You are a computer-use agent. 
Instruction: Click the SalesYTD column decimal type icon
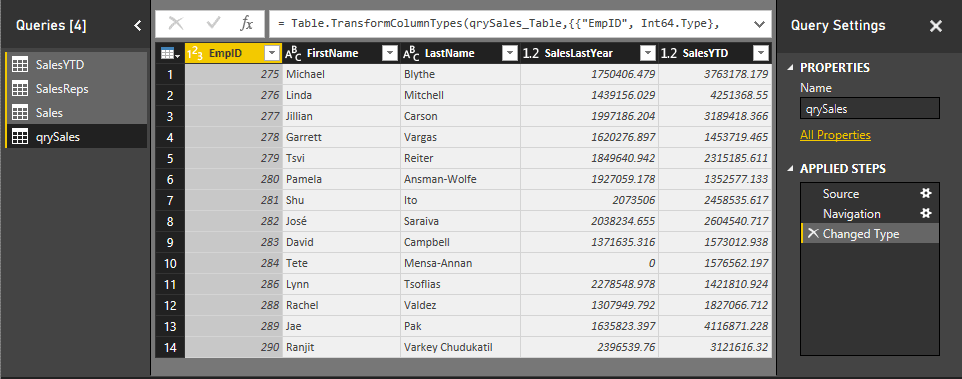click(x=669, y=54)
